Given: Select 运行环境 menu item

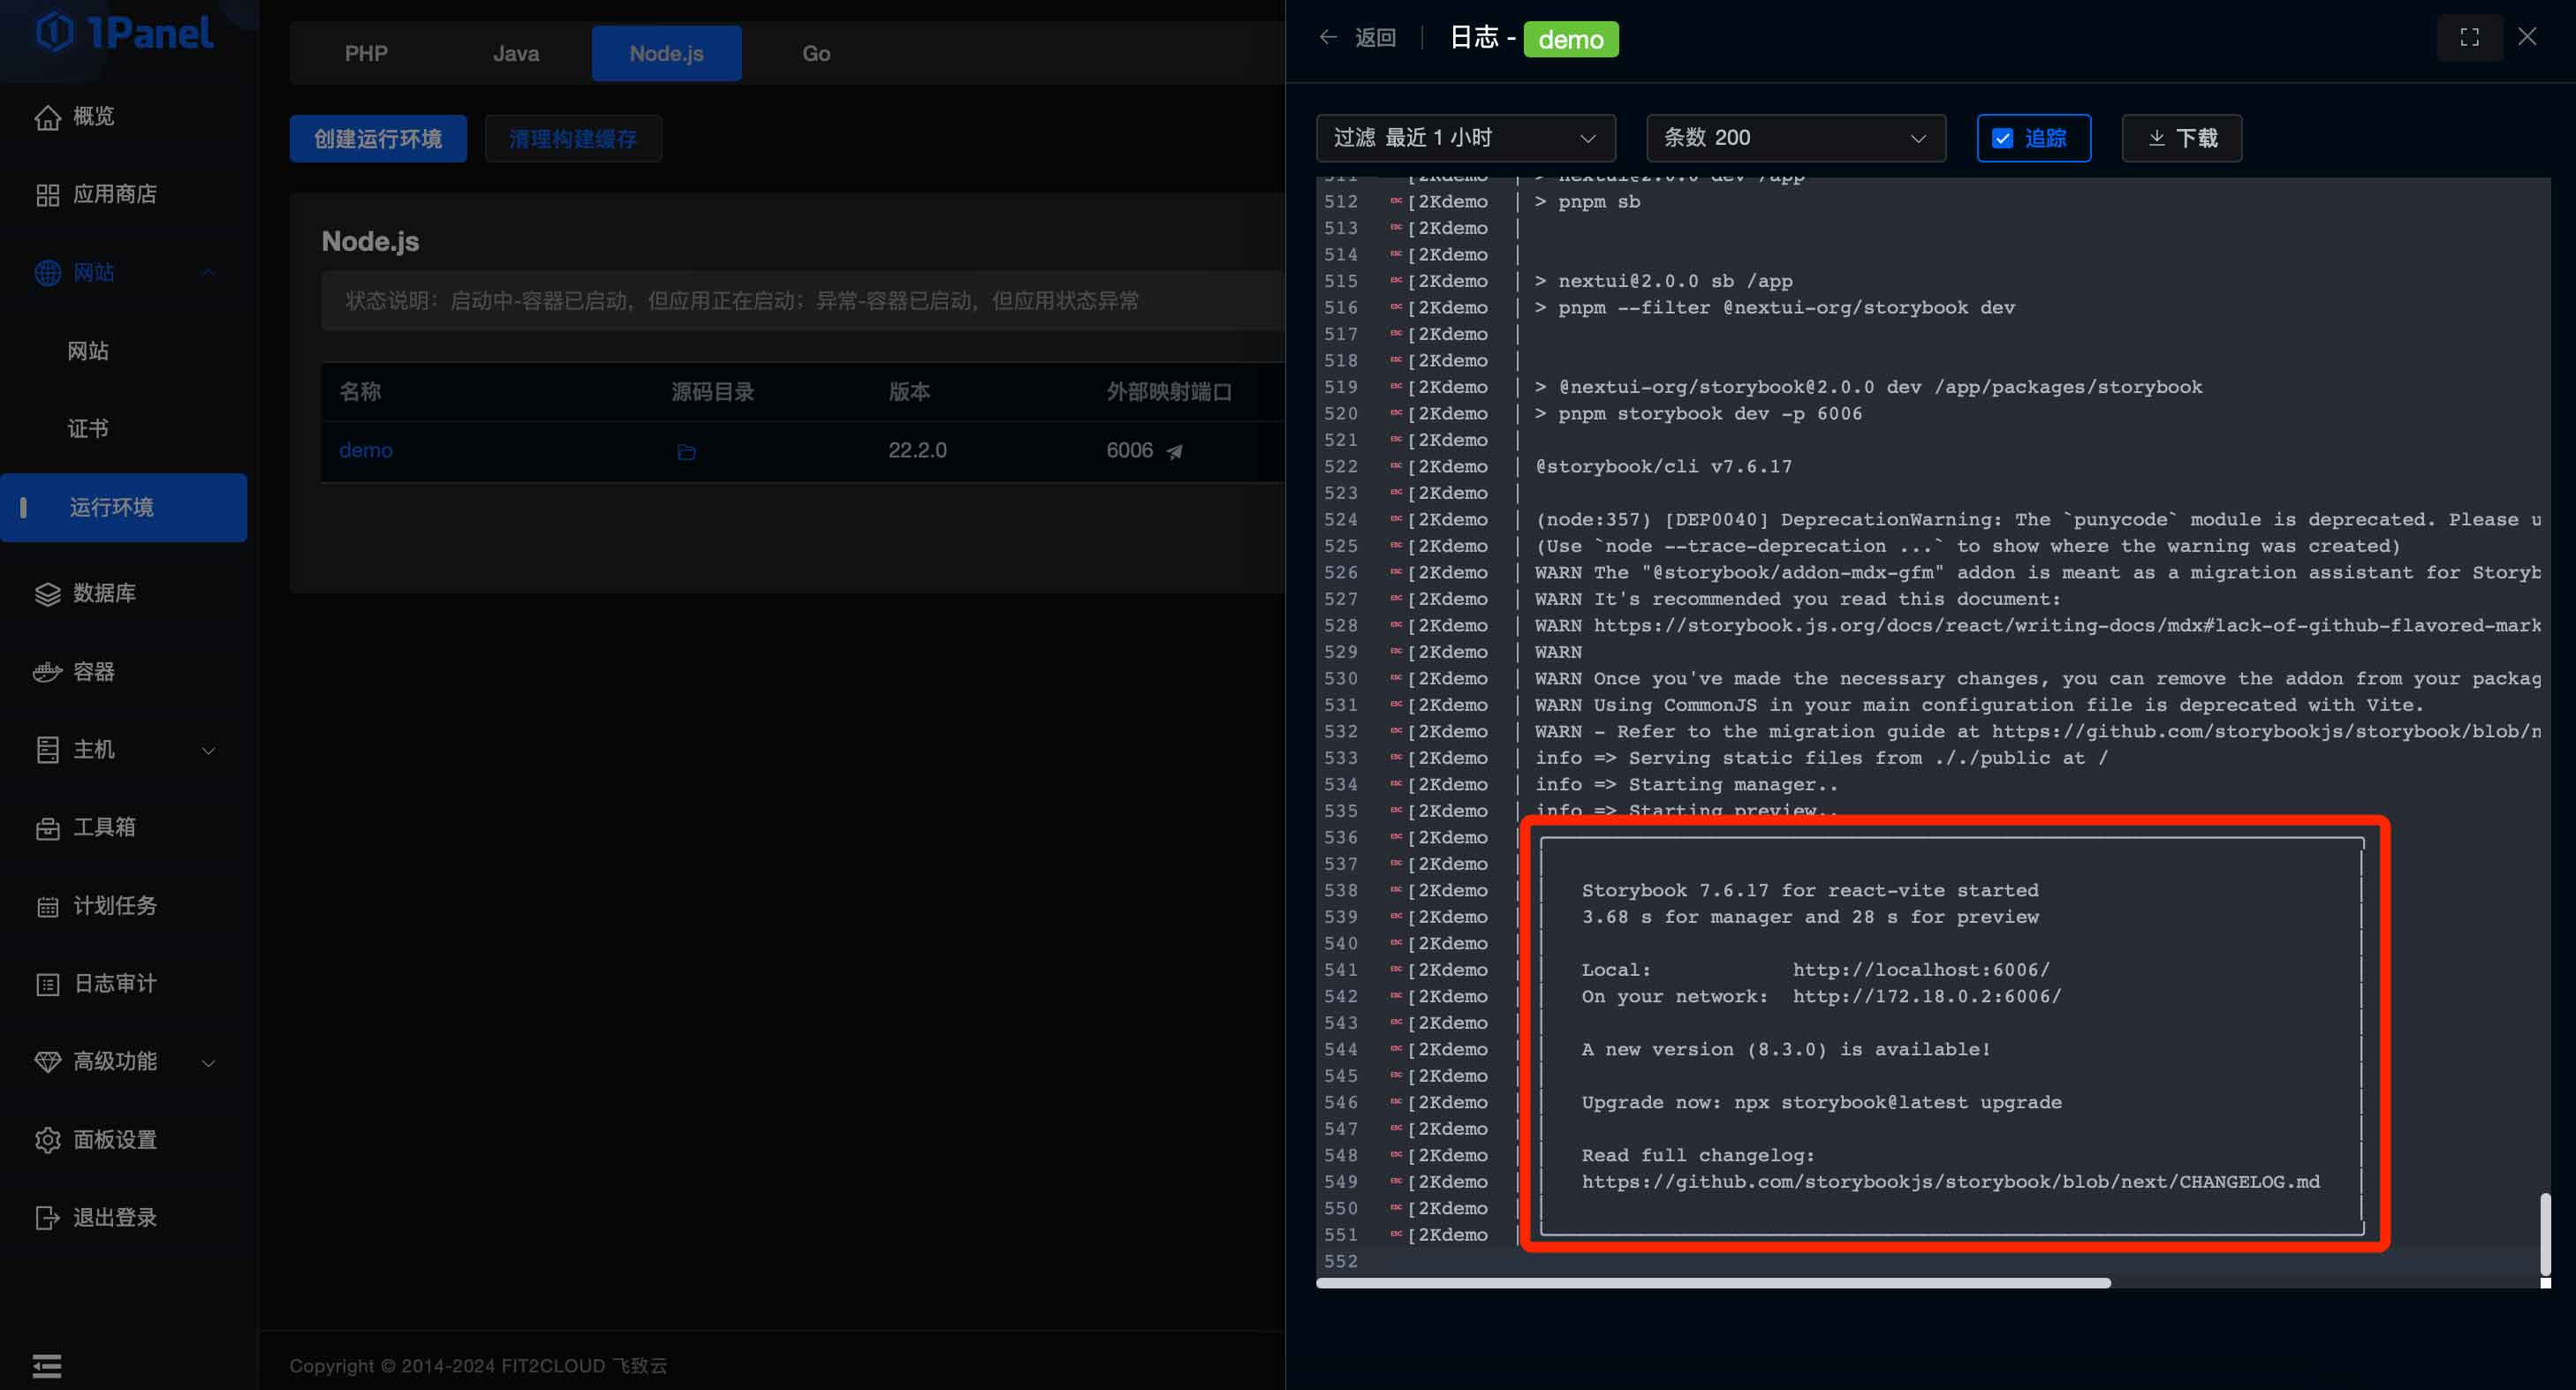Looking at the screenshot, I should [124, 507].
